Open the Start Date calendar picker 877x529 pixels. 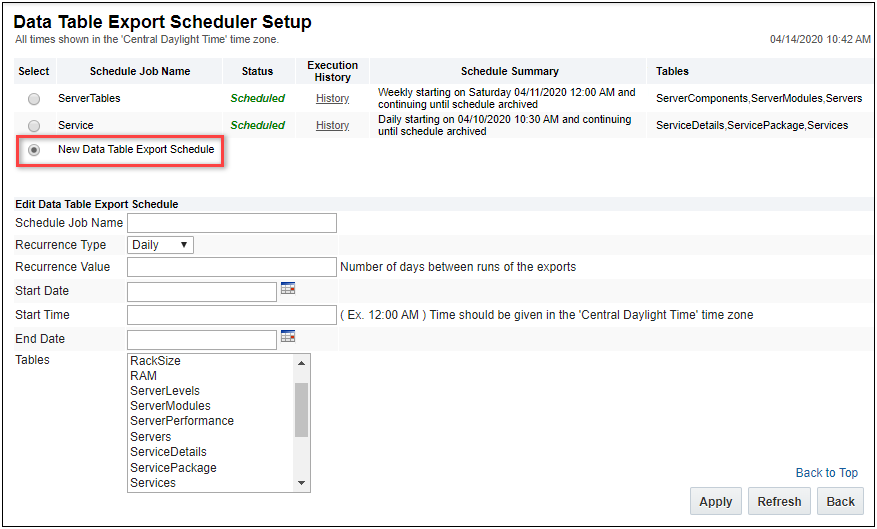coord(288,289)
